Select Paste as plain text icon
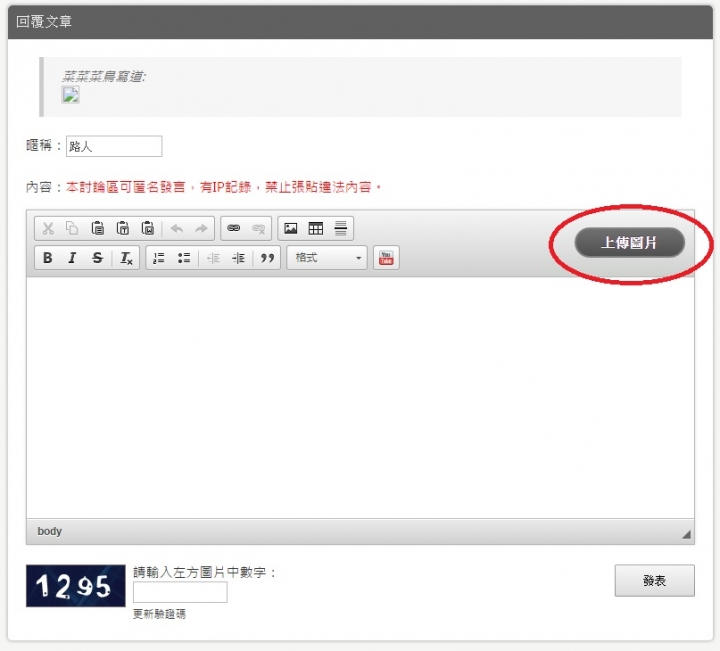Screen dimensions: 720x651 [x=123, y=228]
